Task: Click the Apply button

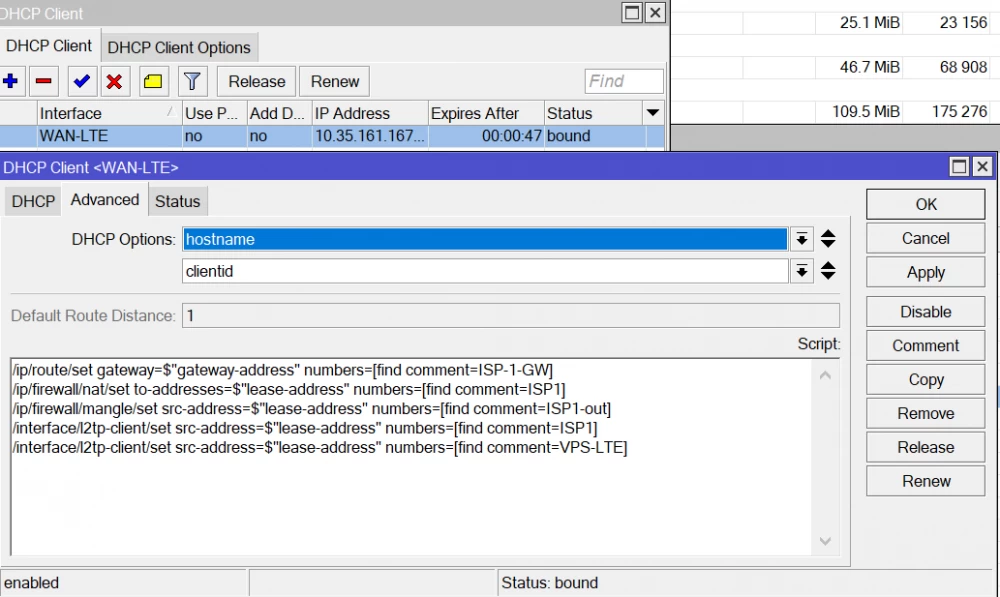Action: tap(924, 272)
